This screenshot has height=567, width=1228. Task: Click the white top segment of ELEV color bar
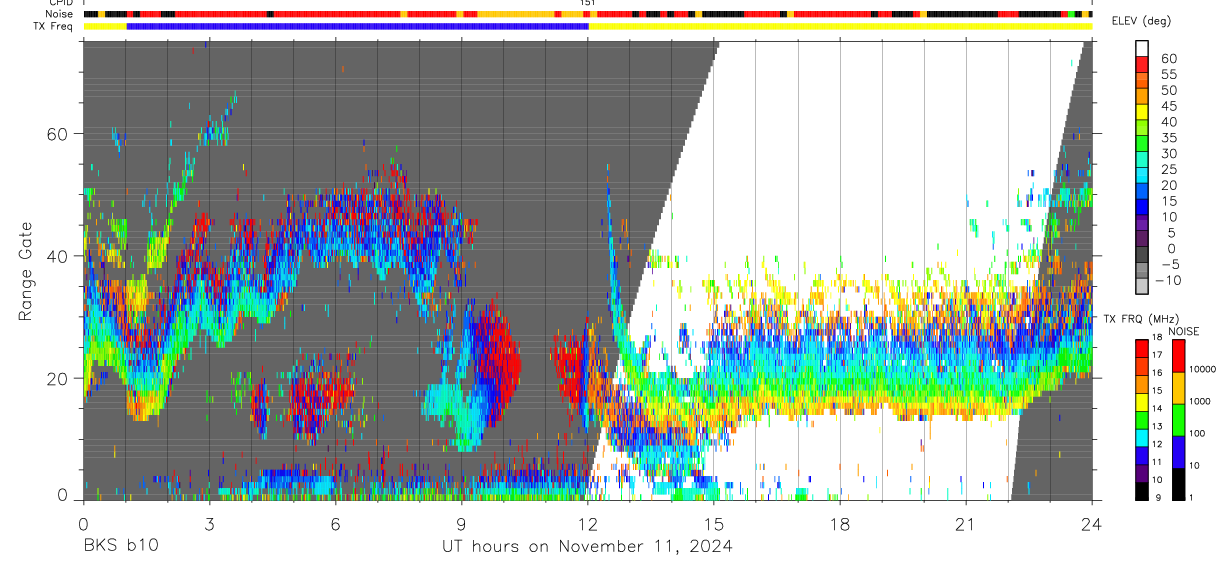[x=1142, y=46]
